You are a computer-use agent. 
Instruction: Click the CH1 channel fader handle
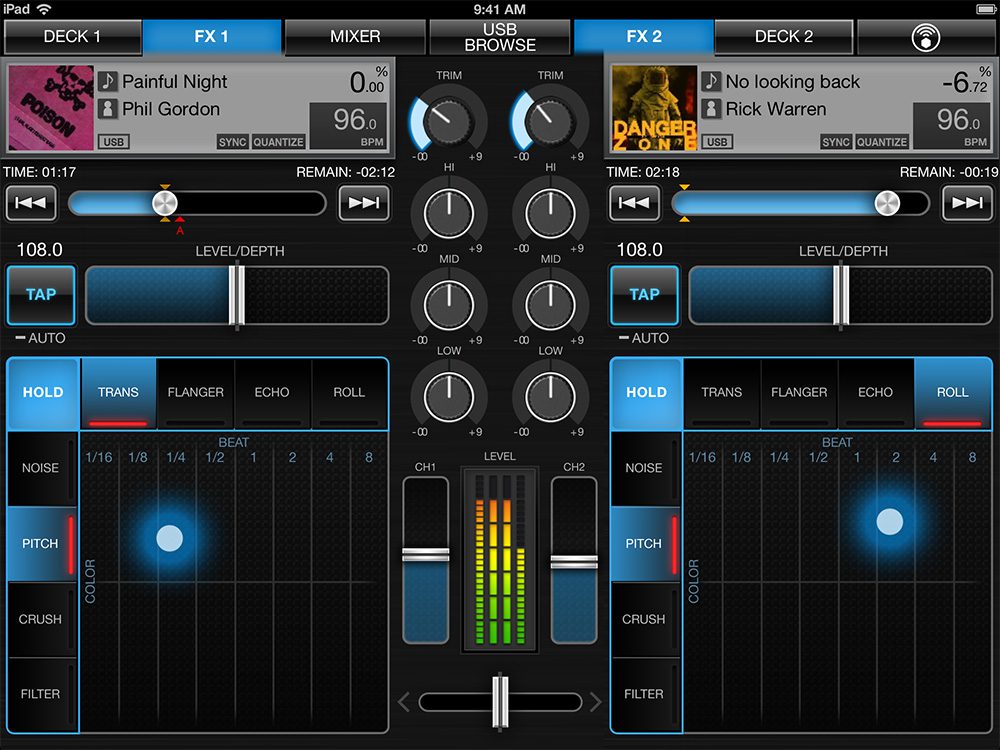pyautogui.click(x=426, y=555)
